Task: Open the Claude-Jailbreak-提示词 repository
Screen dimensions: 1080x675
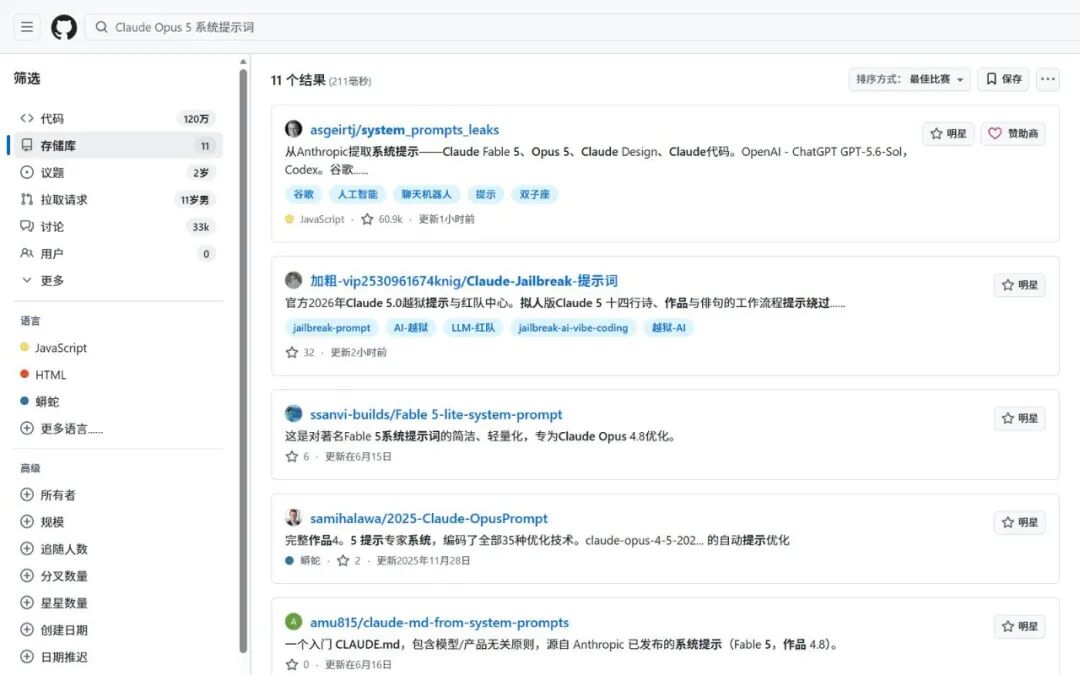Action: tap(464, 281)
